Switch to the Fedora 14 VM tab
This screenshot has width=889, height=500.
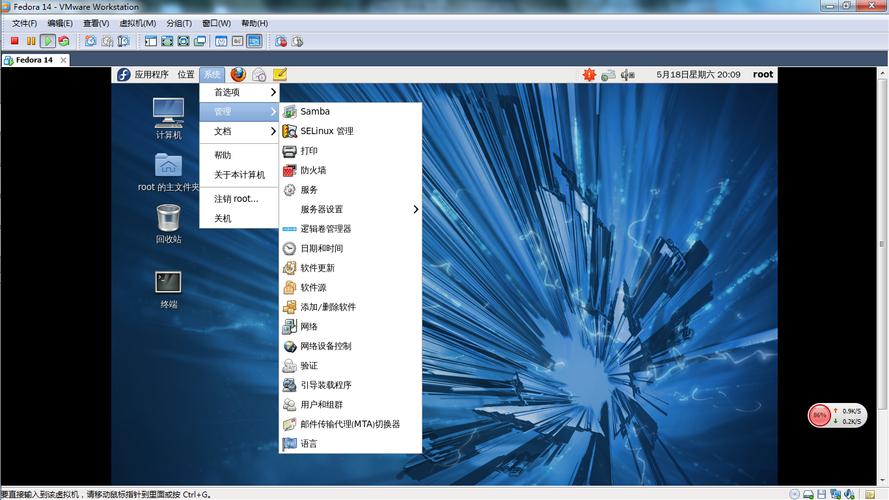34,60
